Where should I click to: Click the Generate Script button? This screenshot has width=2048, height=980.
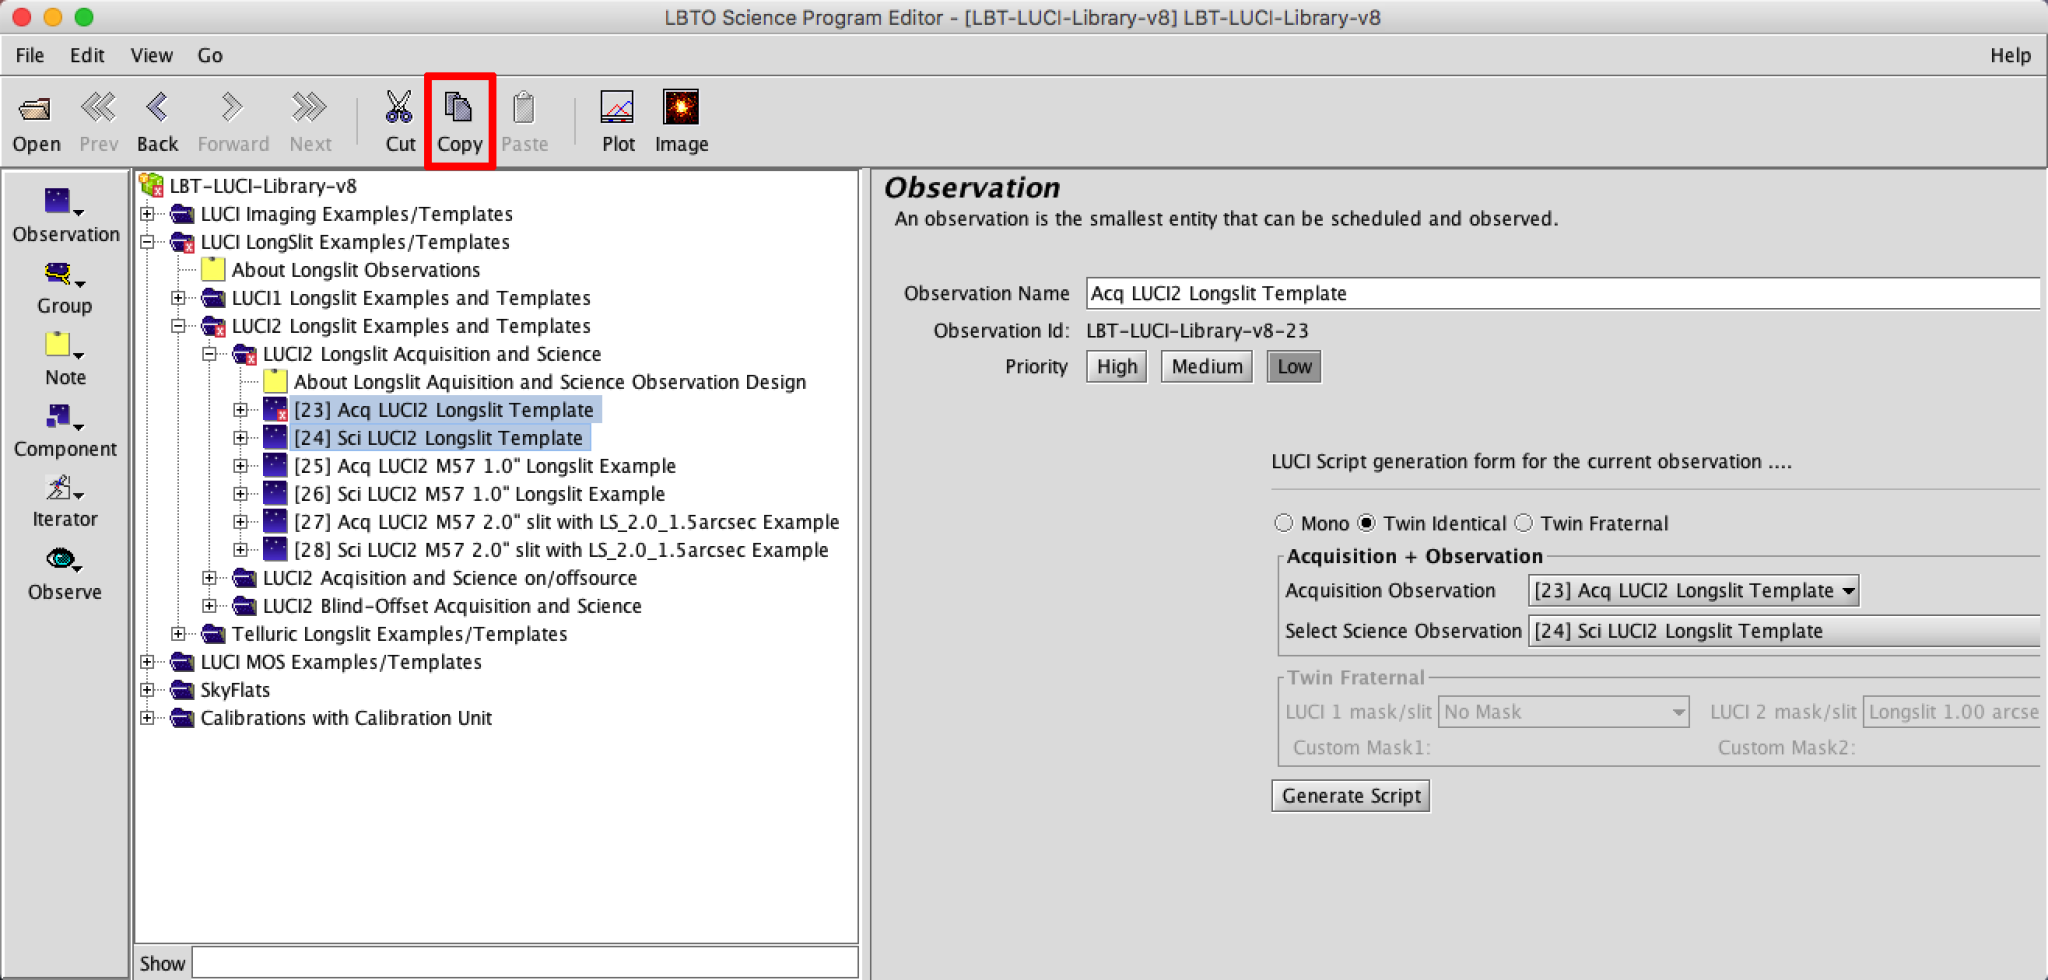click(x=1351, y=796)
